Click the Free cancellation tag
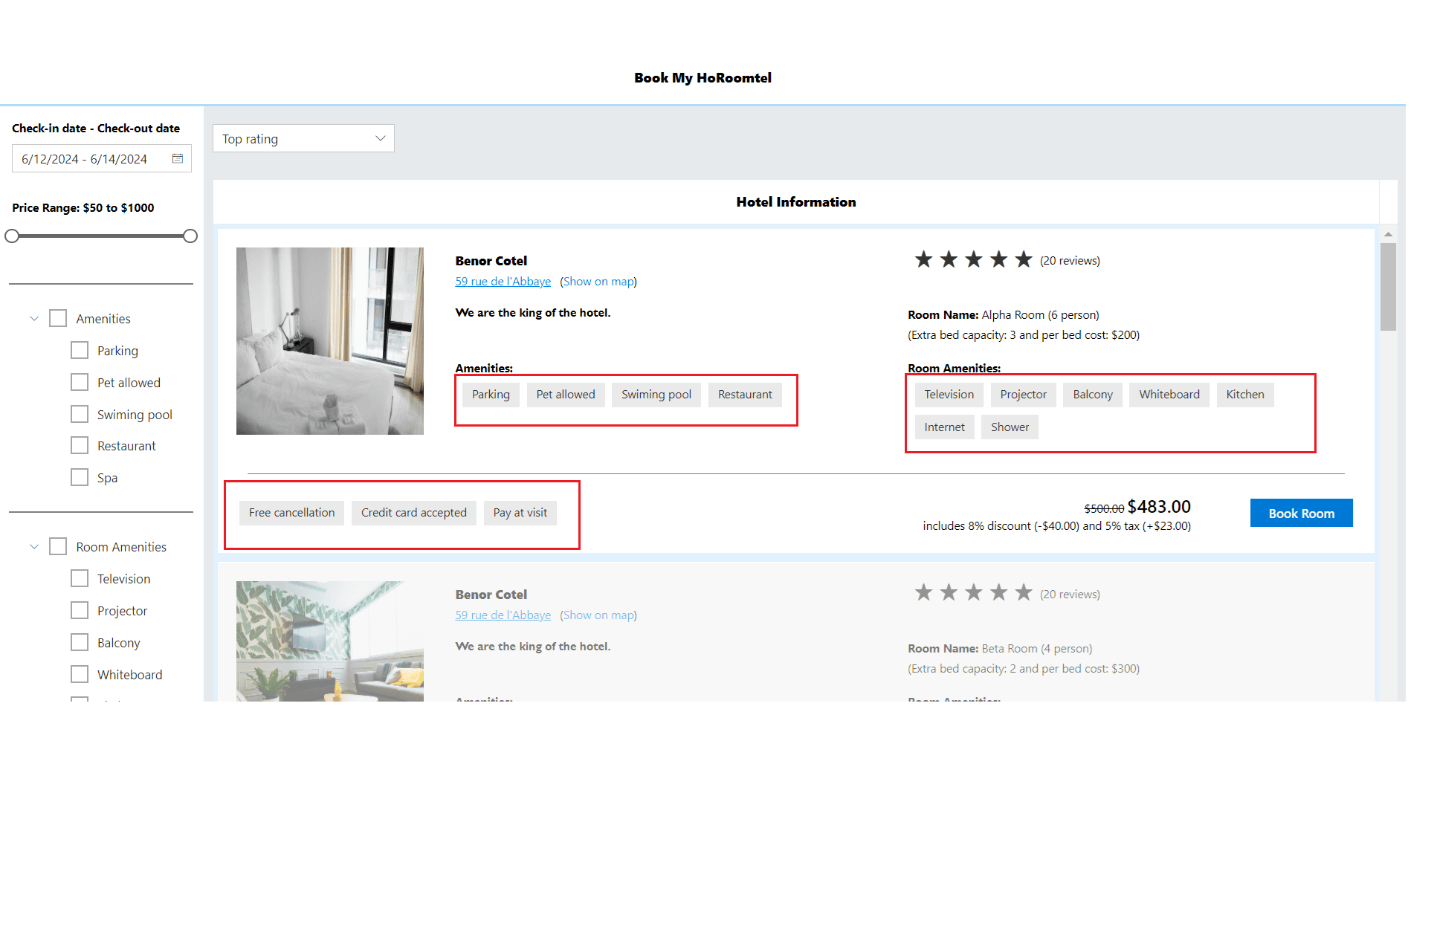 292,513
